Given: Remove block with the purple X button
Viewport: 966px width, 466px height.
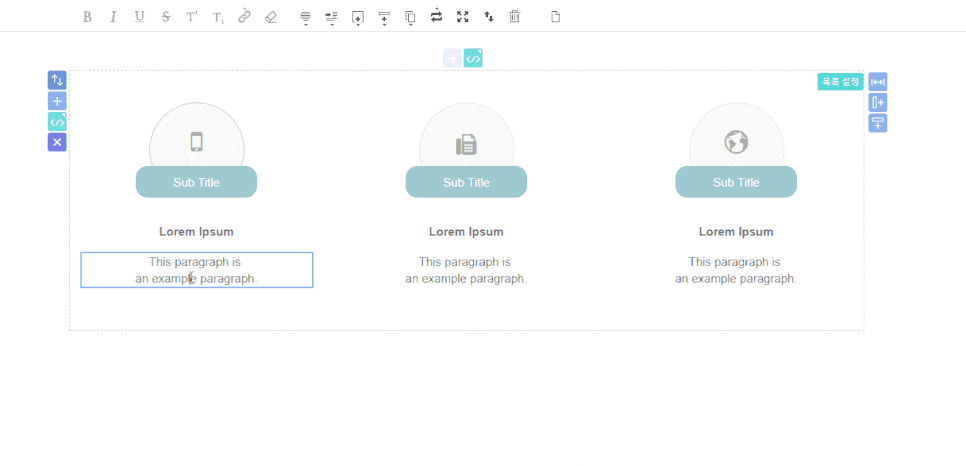Looking at the screenshot, I should tap(57, 142).
